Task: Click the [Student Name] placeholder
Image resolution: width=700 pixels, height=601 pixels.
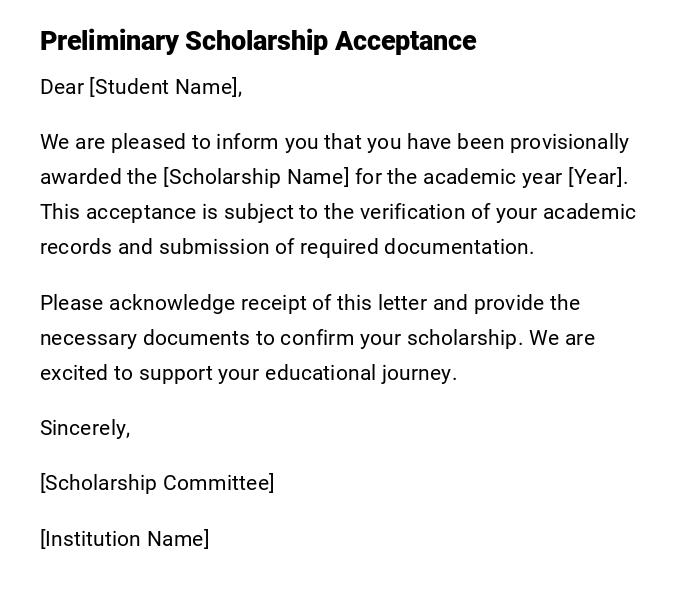Action: pyautogui.click(x=165, y=87)
